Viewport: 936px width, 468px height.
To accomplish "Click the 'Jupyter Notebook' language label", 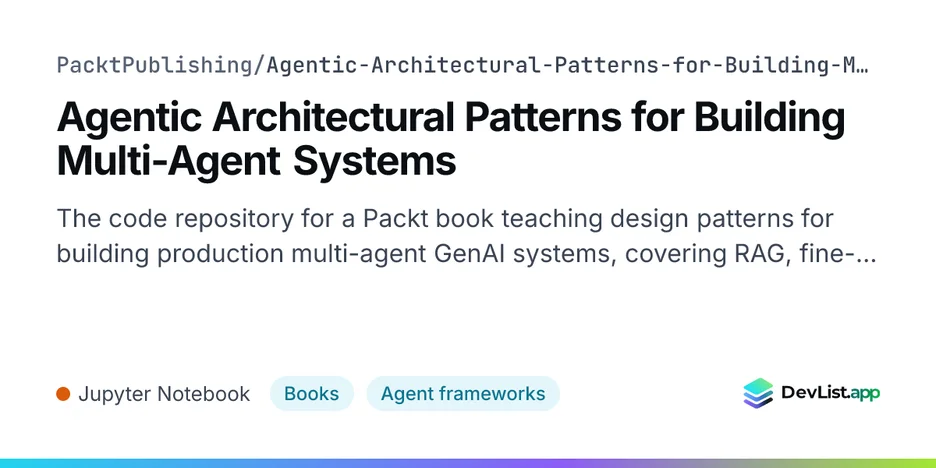I will (x=164, y=394).
